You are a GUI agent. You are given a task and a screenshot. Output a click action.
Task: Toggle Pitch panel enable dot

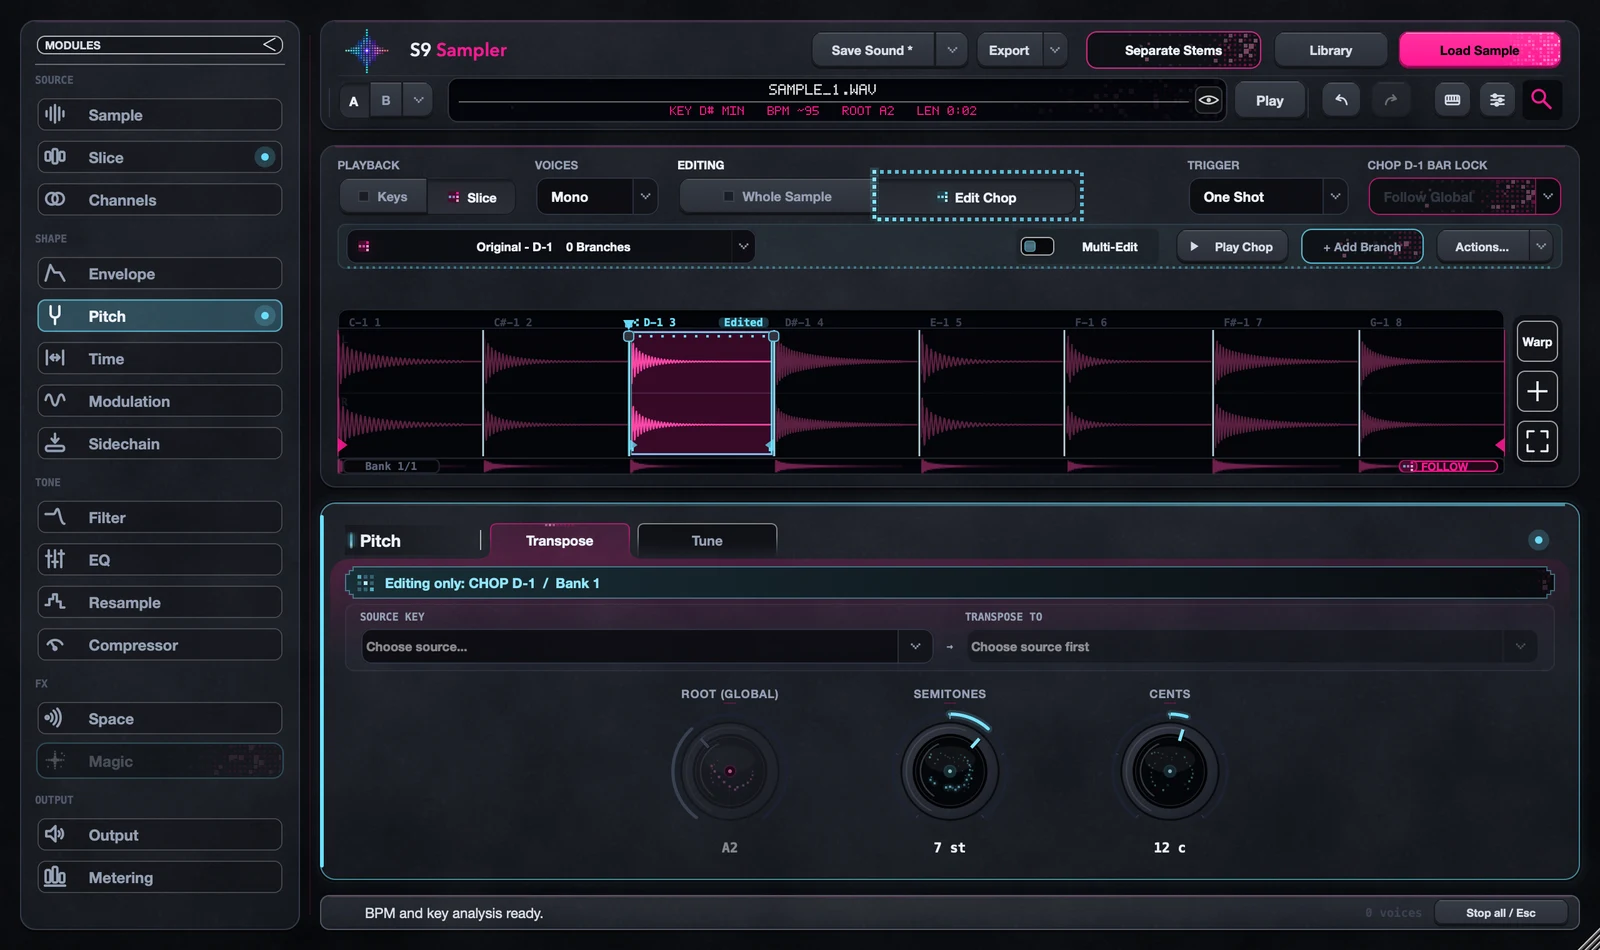pos(1538,540)
